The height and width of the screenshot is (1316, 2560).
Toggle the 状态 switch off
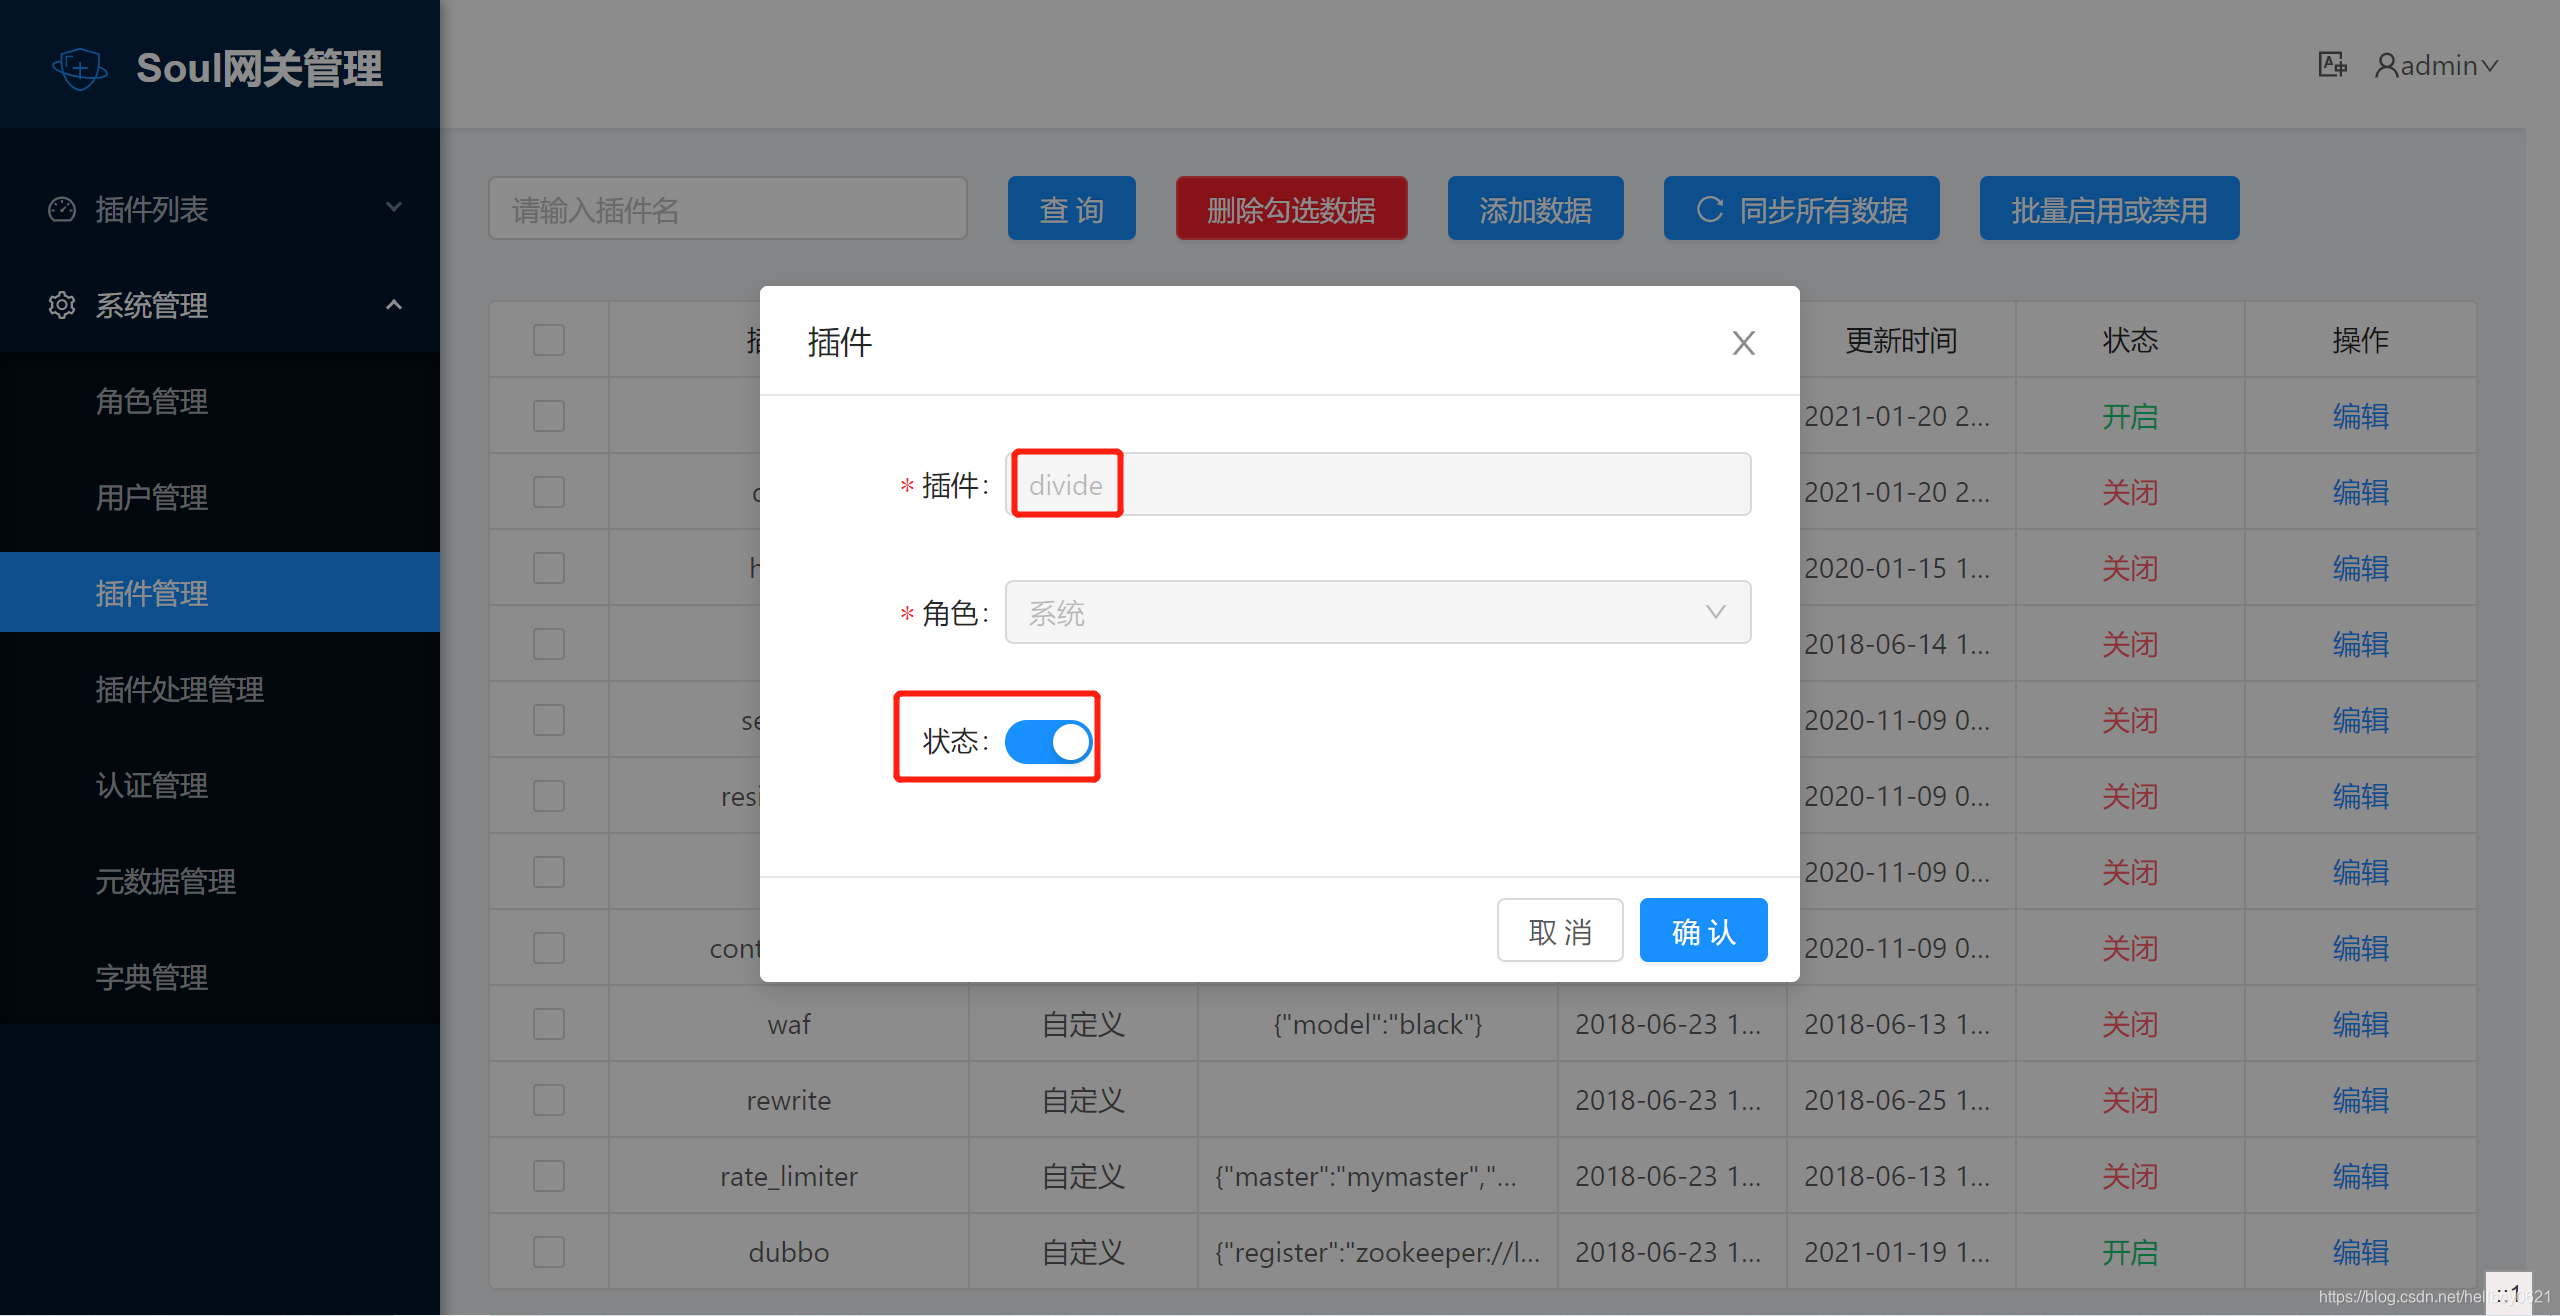1047,741
